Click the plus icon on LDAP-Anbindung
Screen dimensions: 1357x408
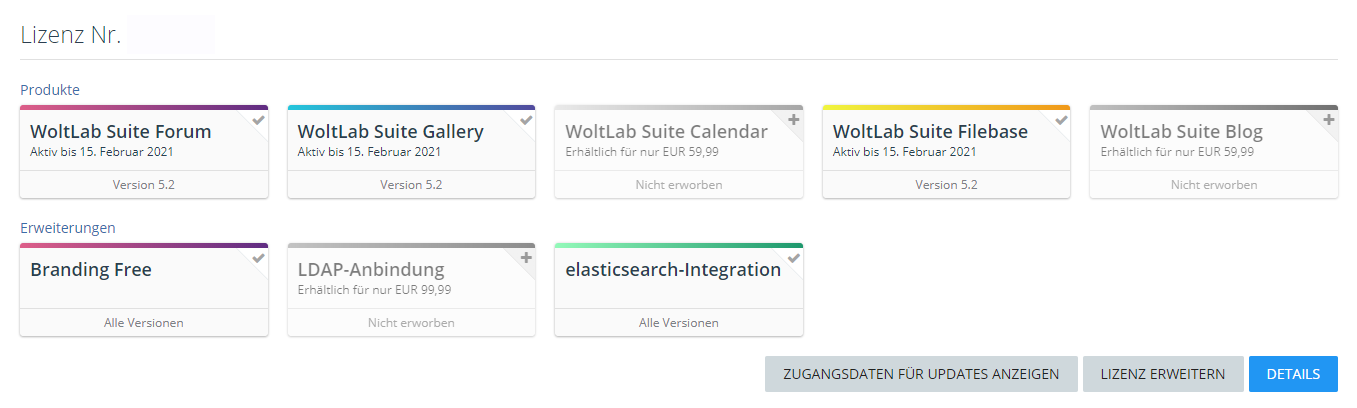526,258
